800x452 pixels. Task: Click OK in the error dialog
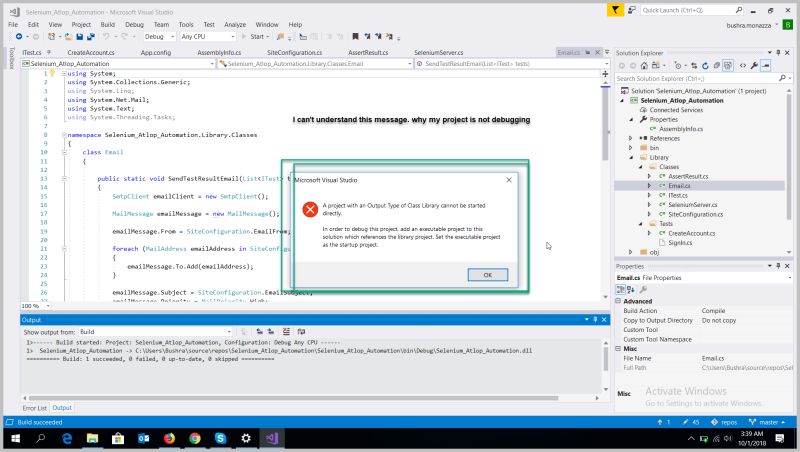[487, 275]
